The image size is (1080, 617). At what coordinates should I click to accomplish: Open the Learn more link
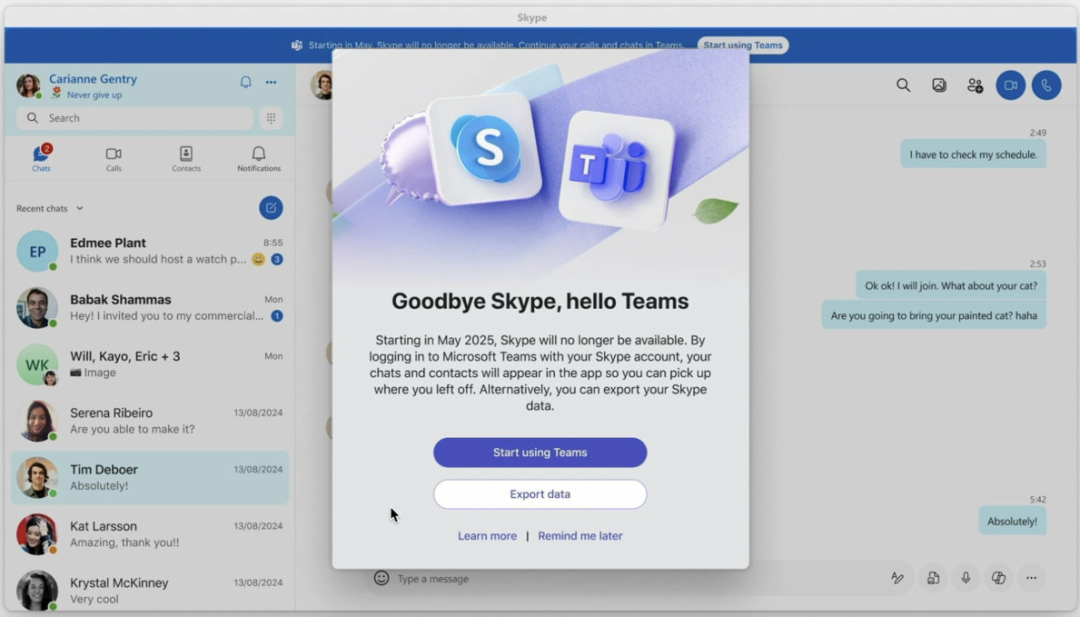(x=487, y=536)
